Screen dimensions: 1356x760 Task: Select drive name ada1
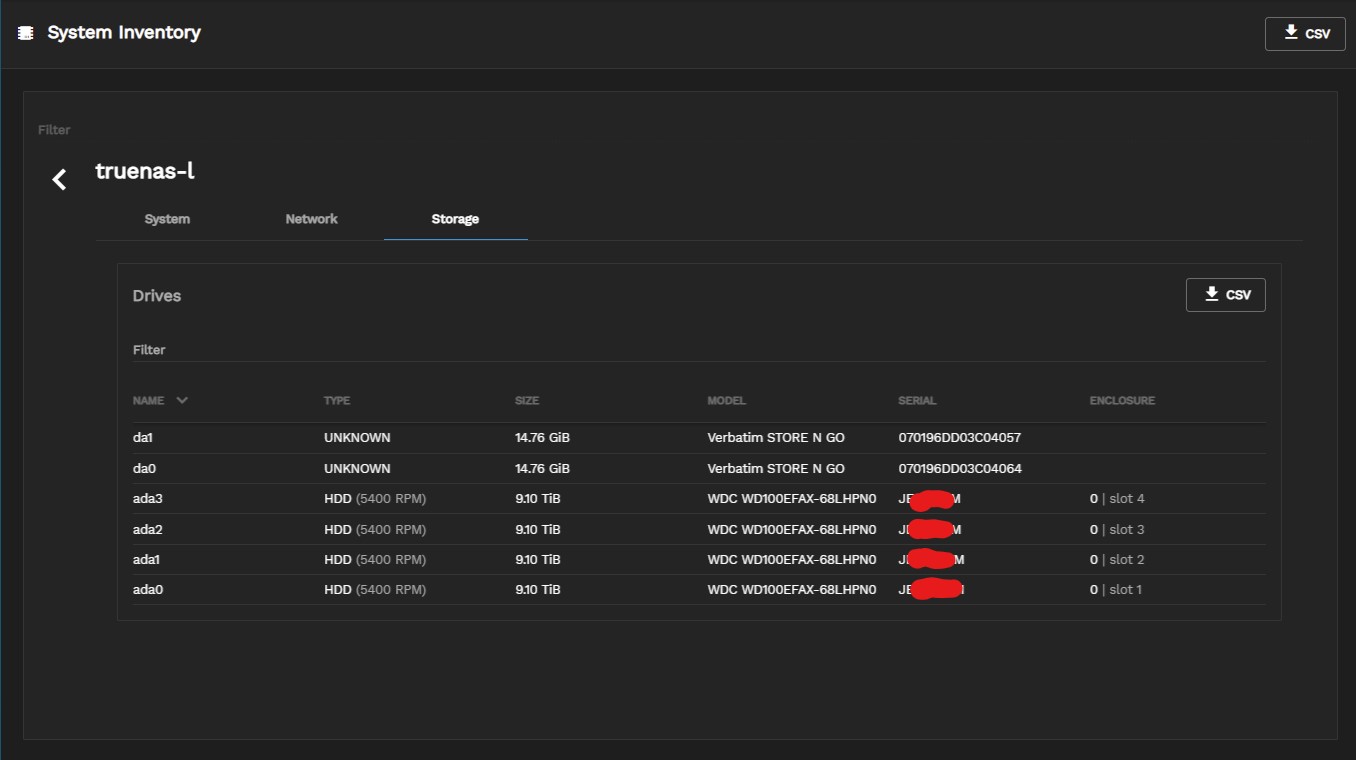(148, 560)
